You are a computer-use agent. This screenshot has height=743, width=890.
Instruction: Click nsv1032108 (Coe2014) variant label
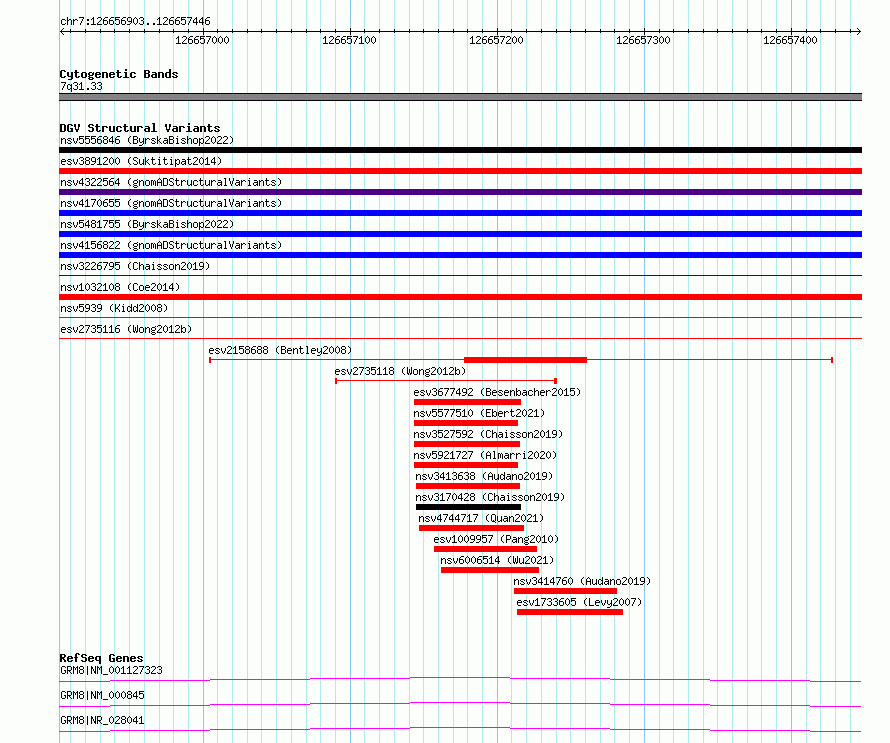coord(120,287)
